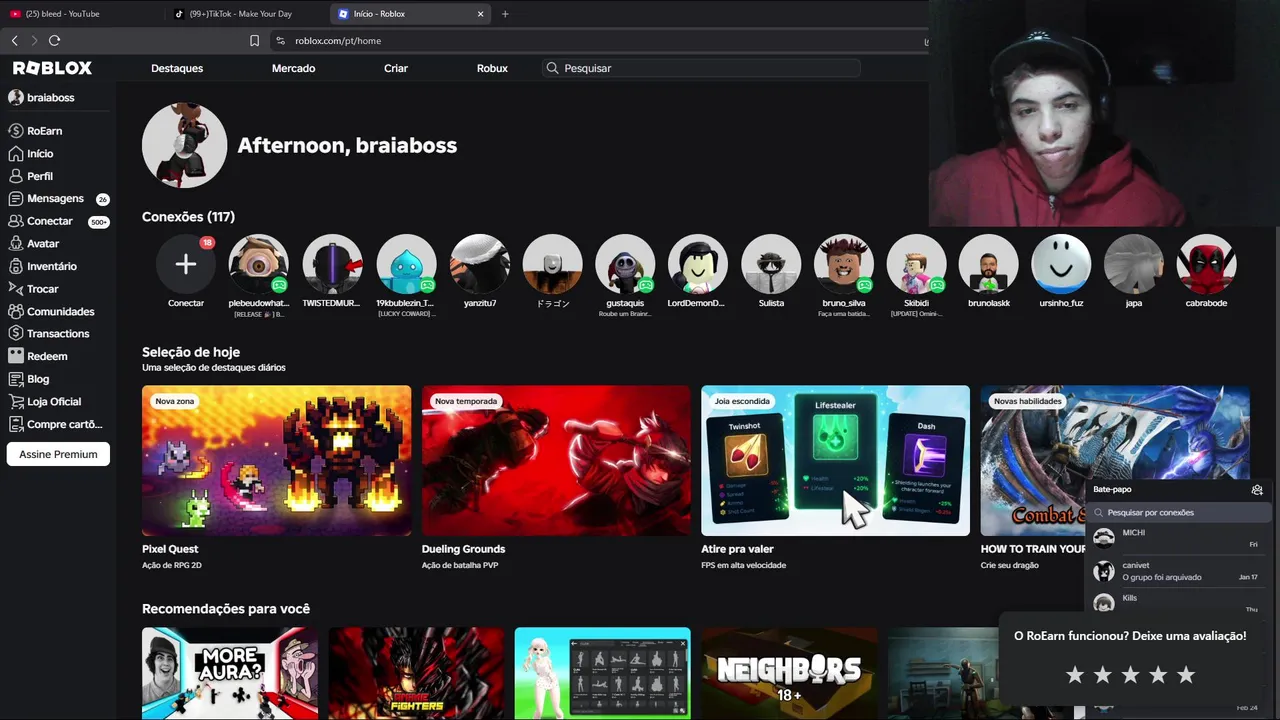Open Robux in top navigation
This screenshot has height=720, width=1280.
tap(492, 68)
